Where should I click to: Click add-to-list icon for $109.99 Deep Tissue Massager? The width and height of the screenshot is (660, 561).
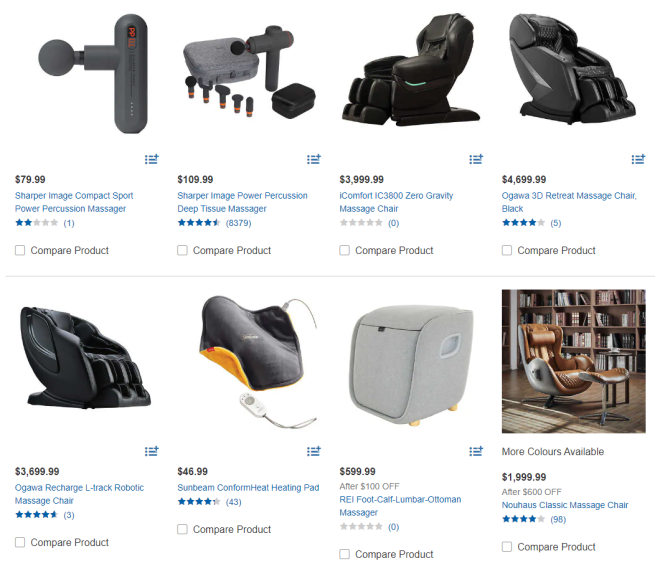pos(314,159)
